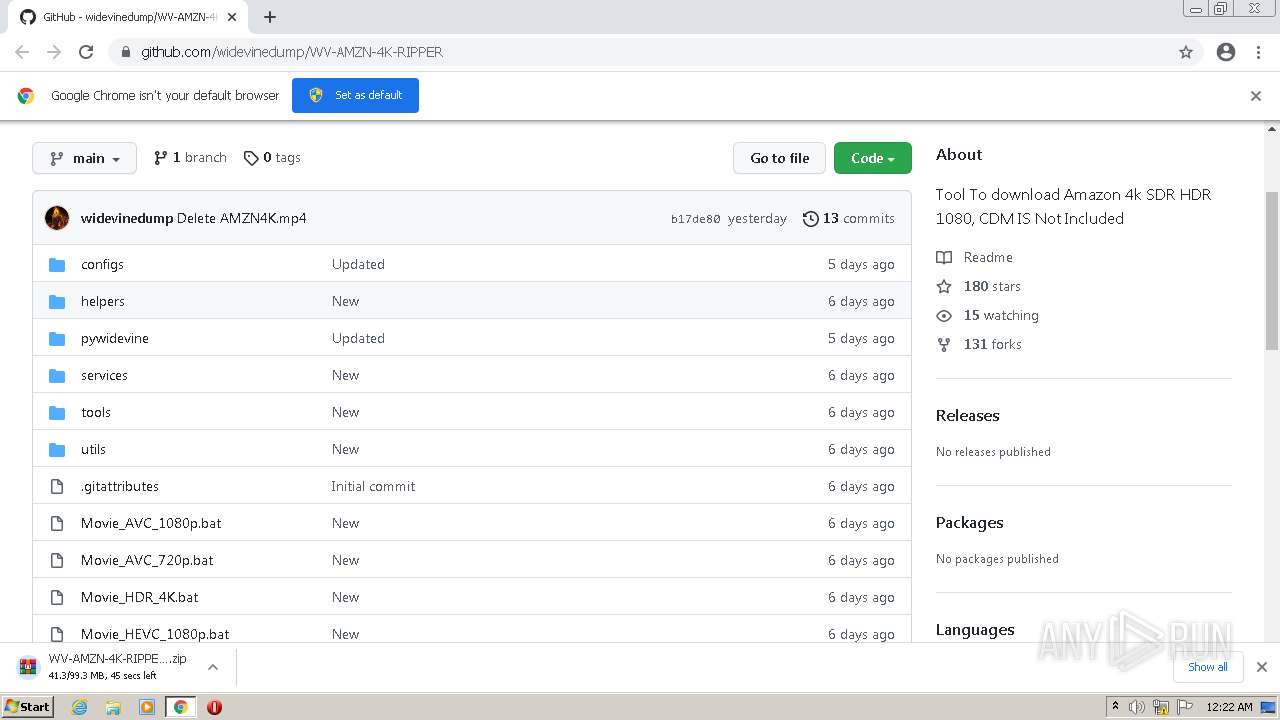Open the widevinedump author link

pos(127,218)
